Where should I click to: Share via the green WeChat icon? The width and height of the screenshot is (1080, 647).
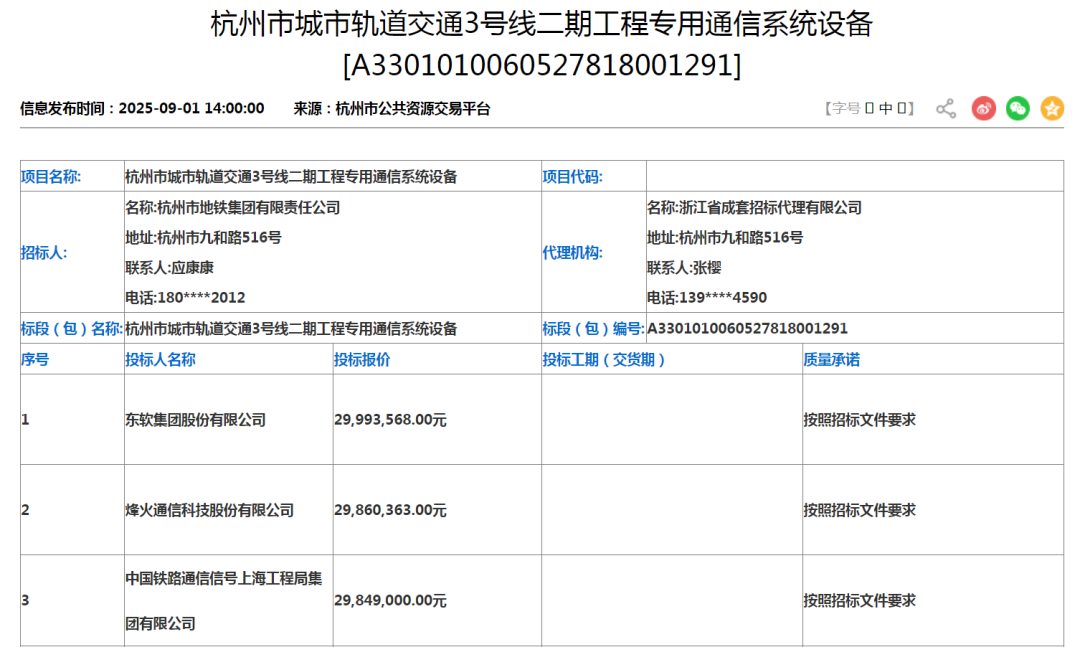tap(1018, 108)
